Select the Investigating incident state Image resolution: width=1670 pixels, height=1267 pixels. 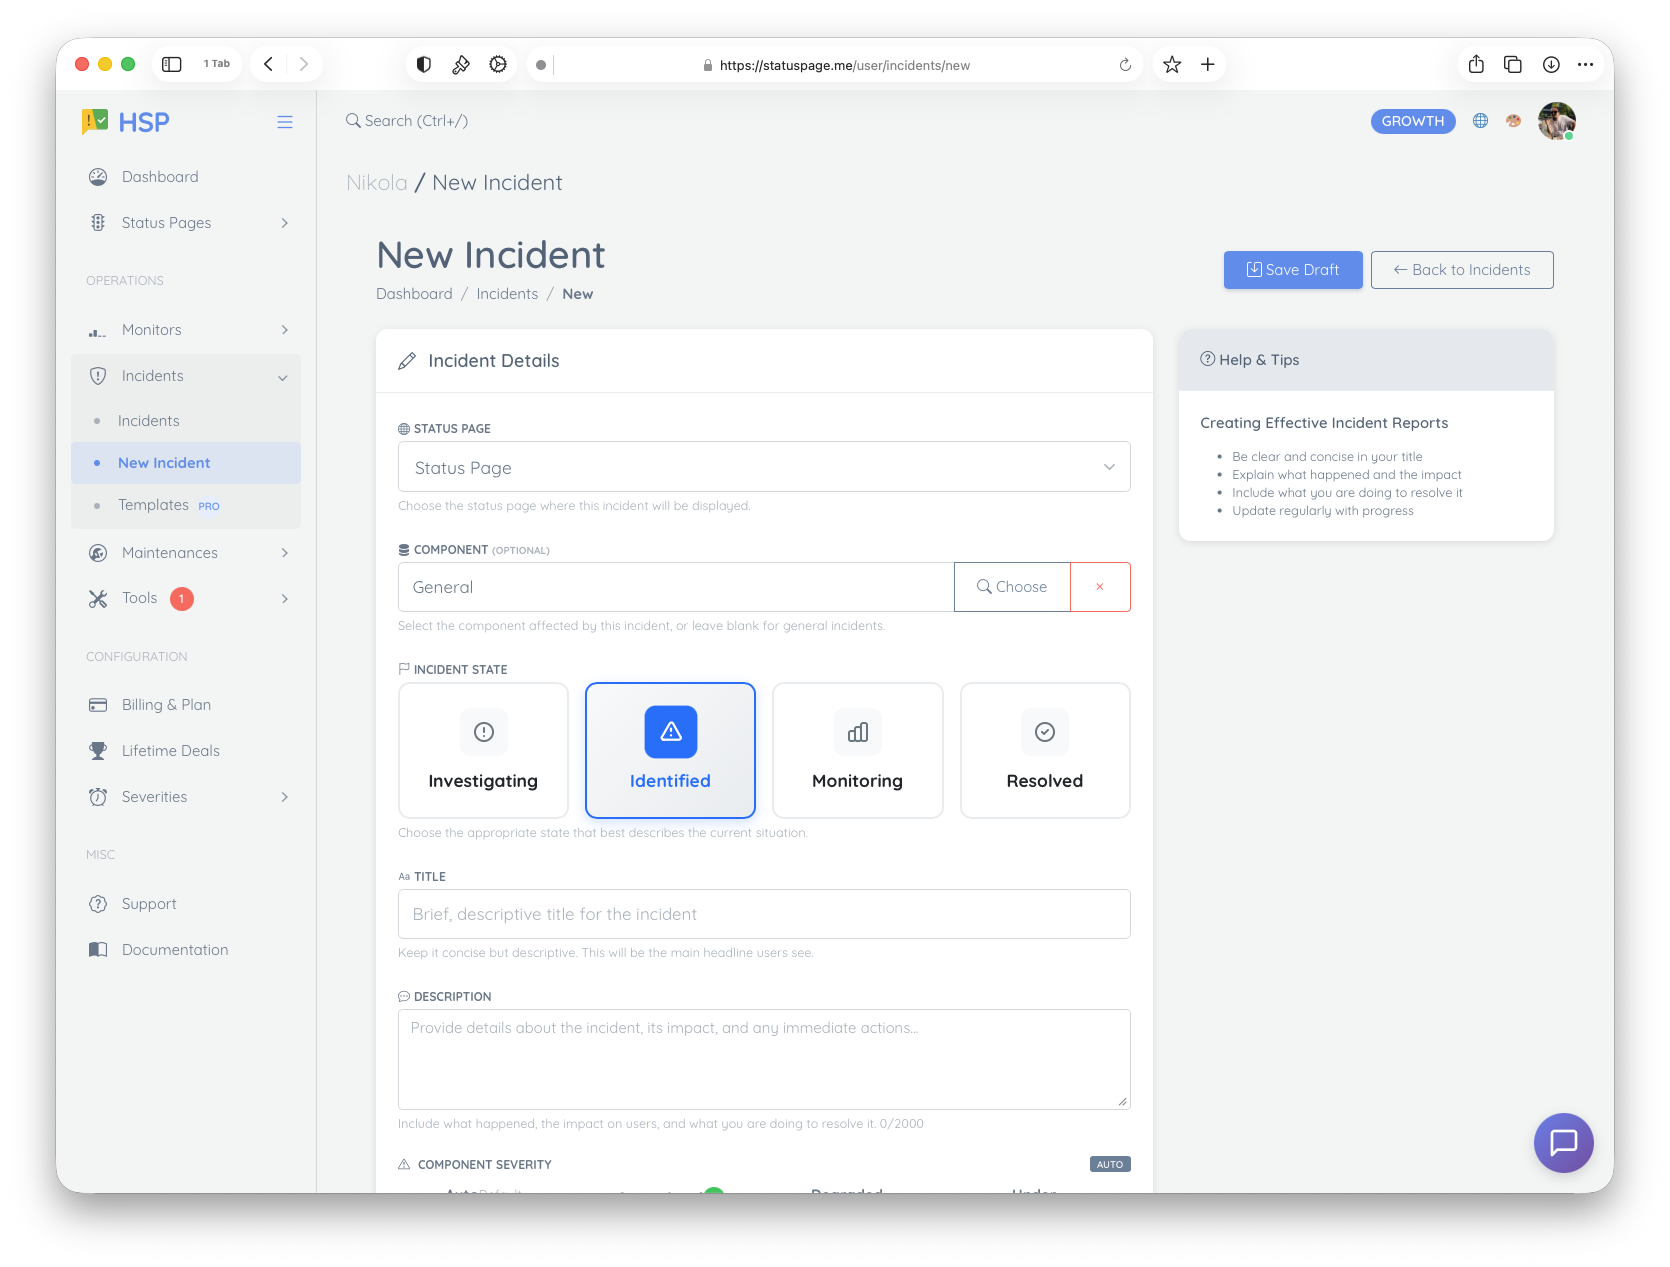483,750
